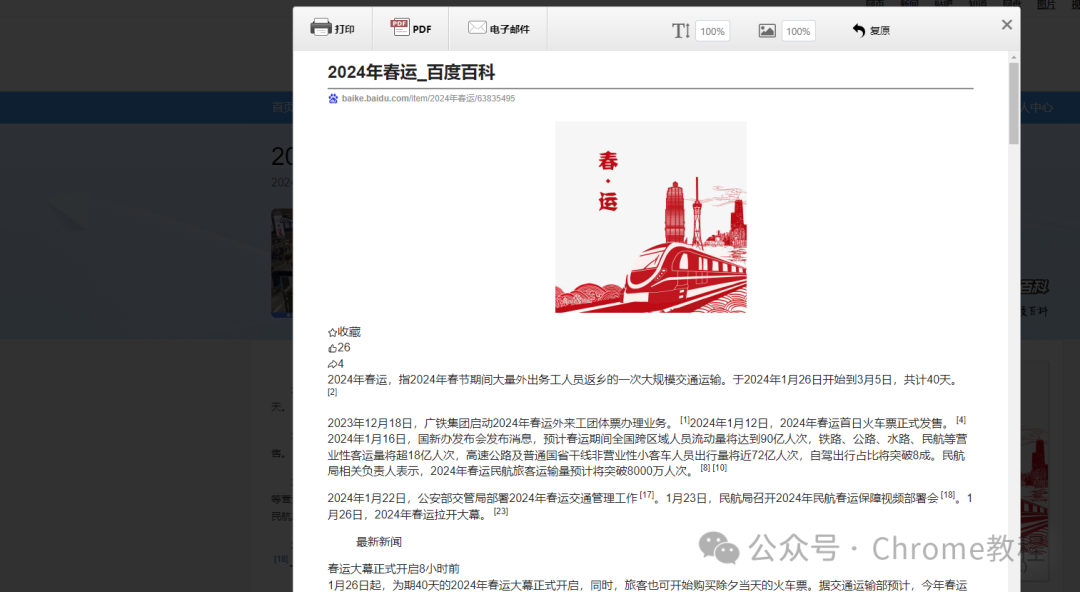This screenshot has height=592, width=1080.
Task: Click the printer icon to print
Action: (321, 28)
